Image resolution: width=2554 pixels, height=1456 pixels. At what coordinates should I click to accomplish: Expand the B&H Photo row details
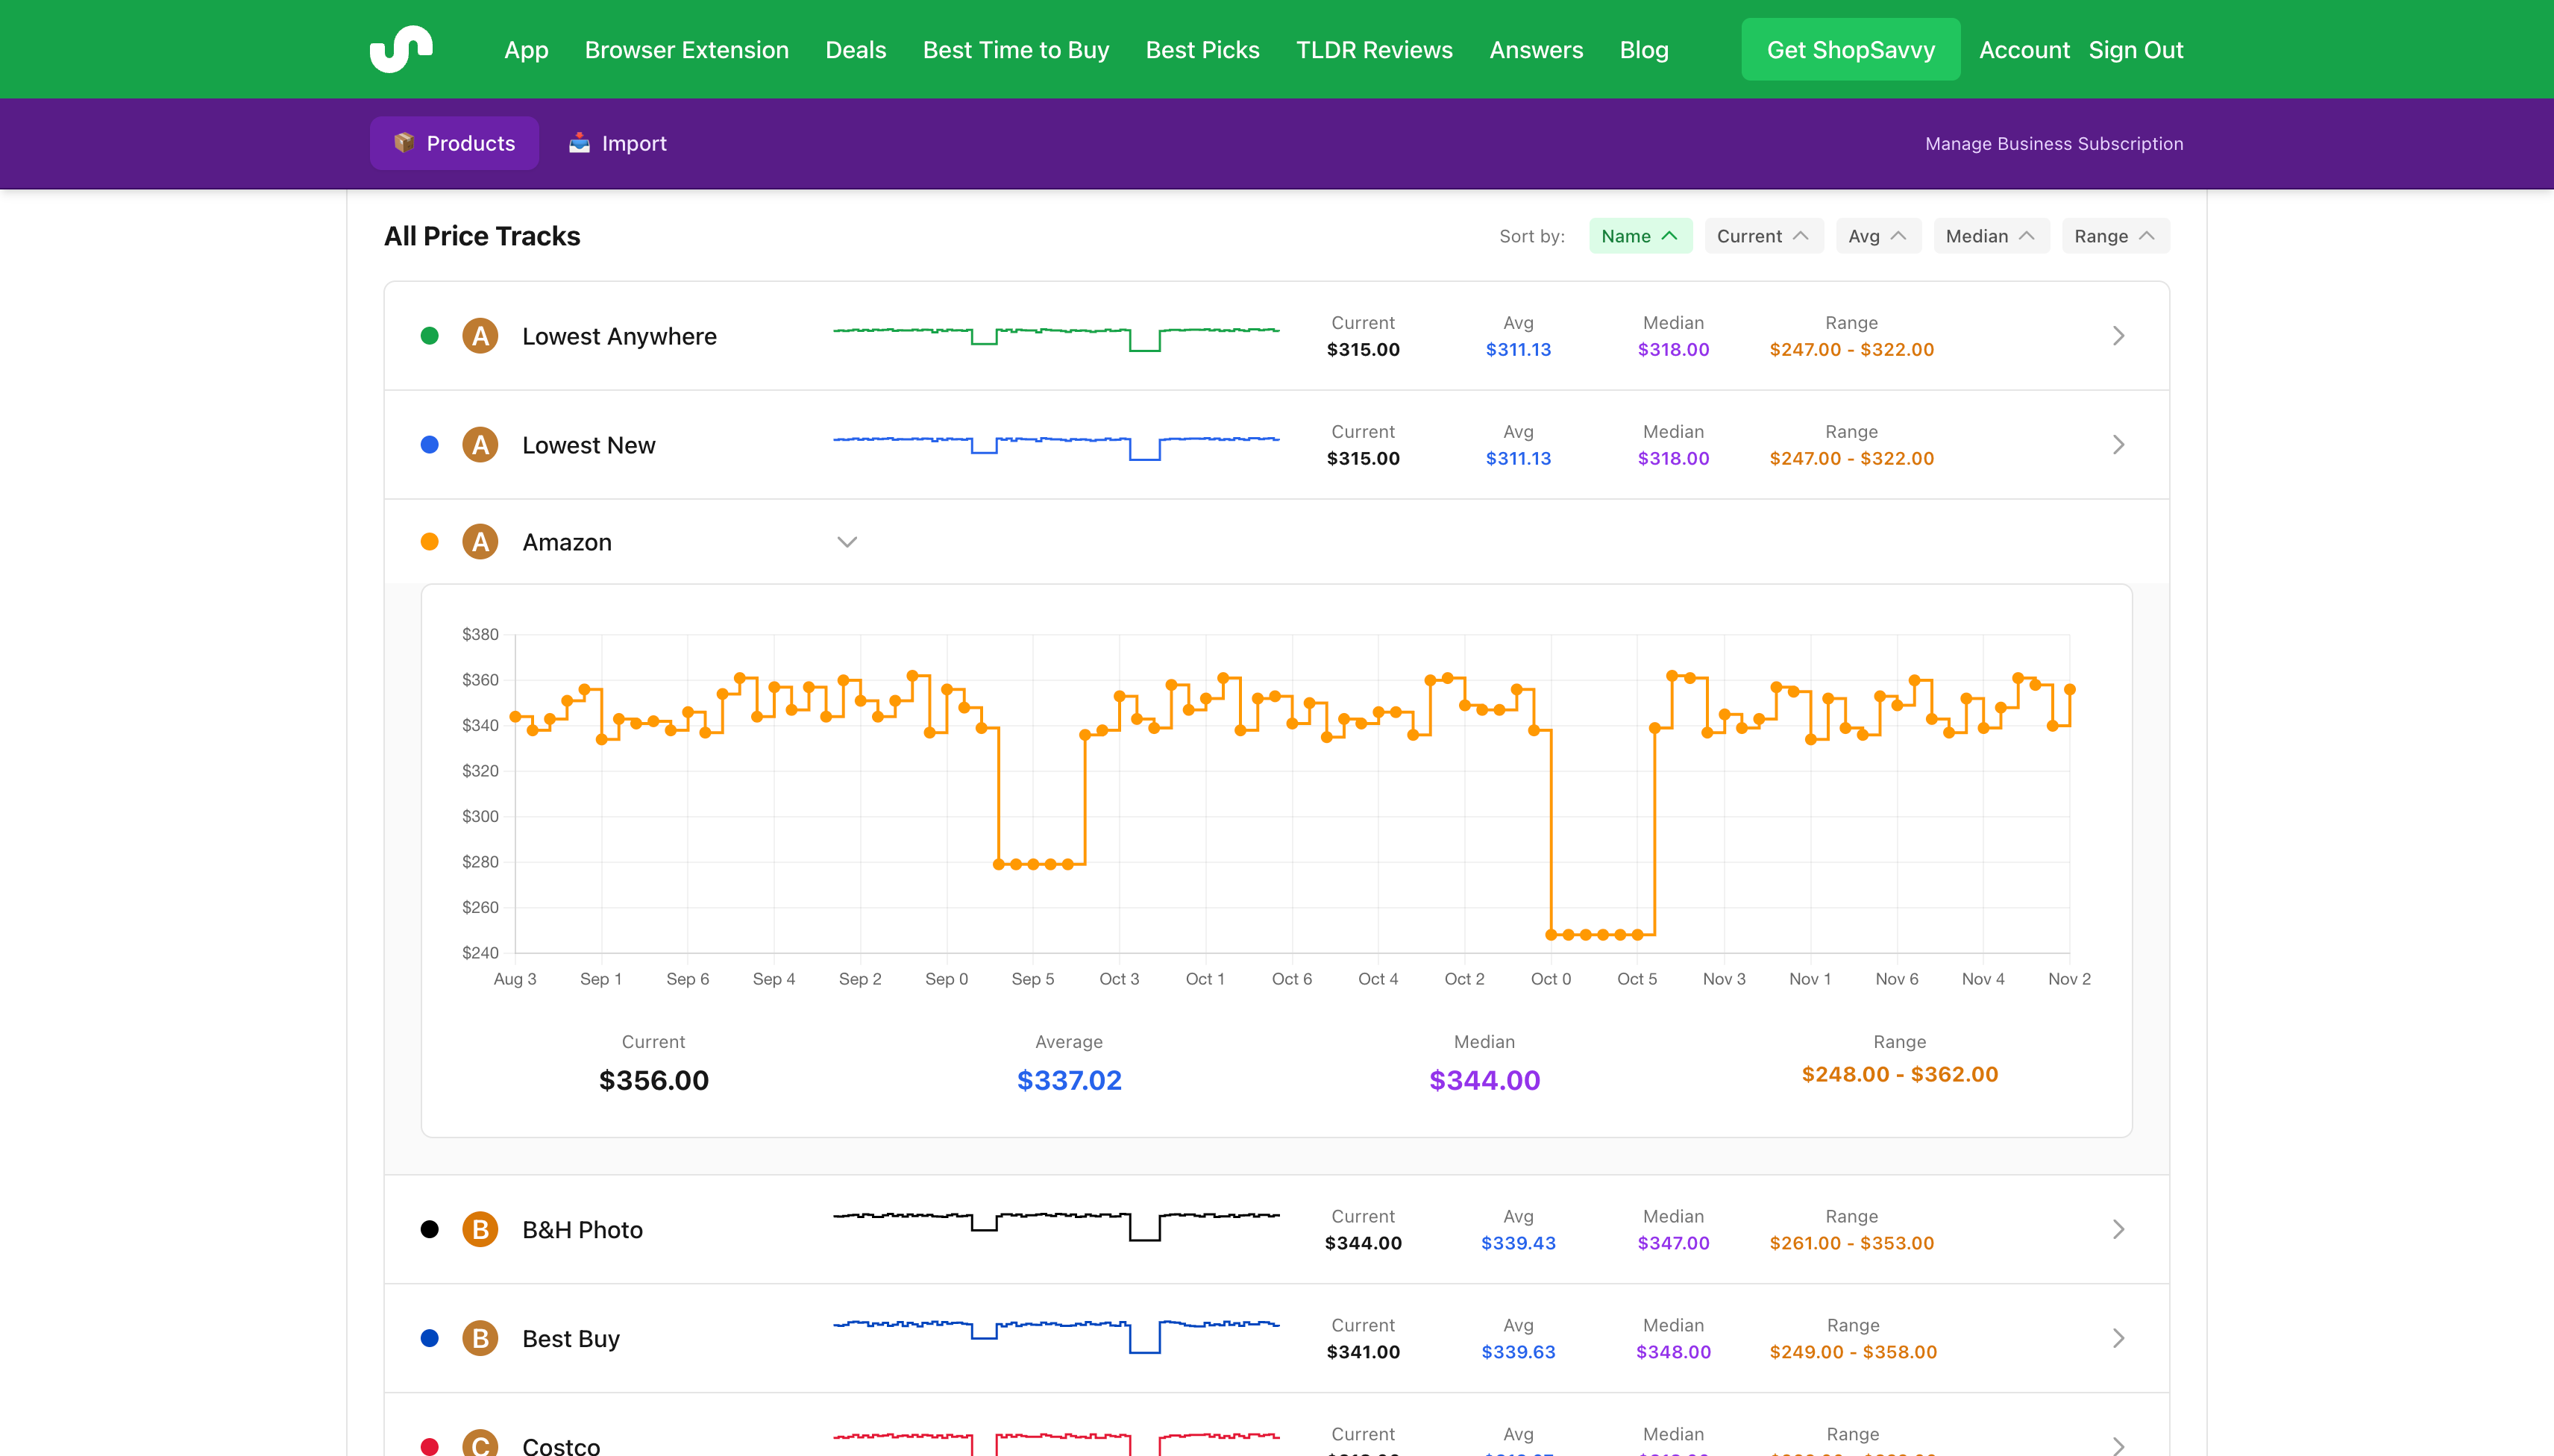2119,1229
